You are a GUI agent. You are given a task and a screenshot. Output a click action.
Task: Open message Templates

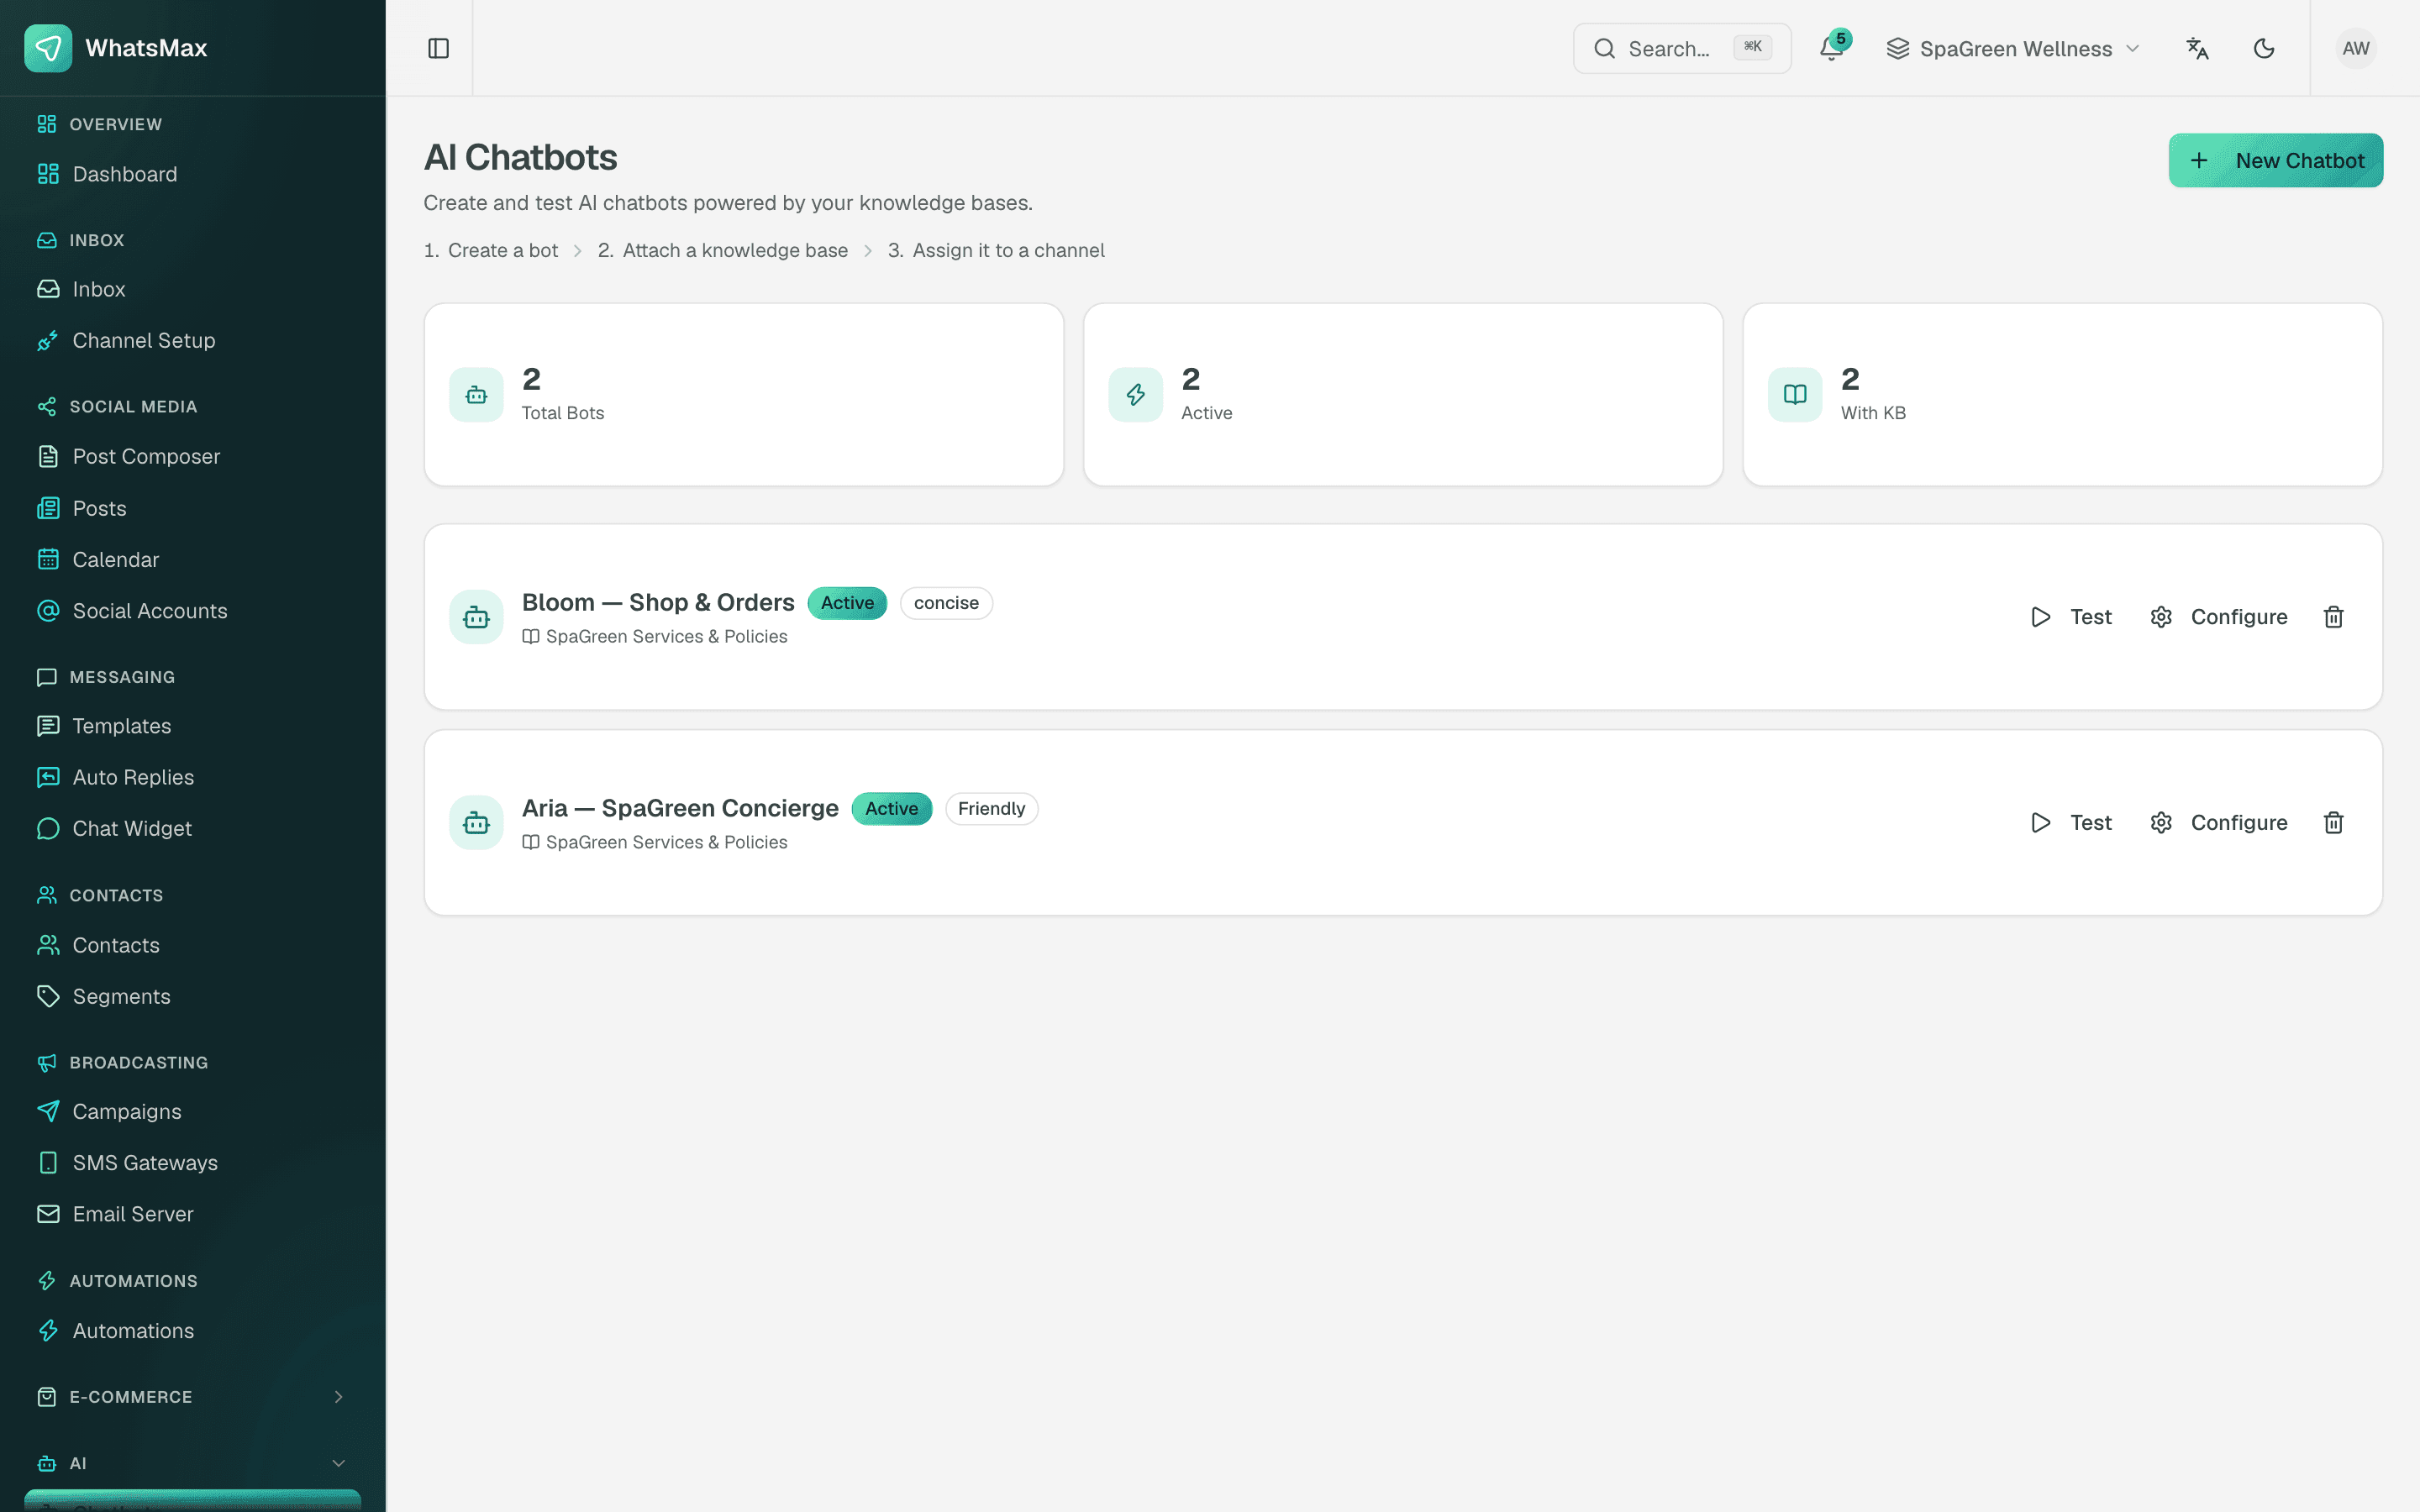[x=192, y=726]
